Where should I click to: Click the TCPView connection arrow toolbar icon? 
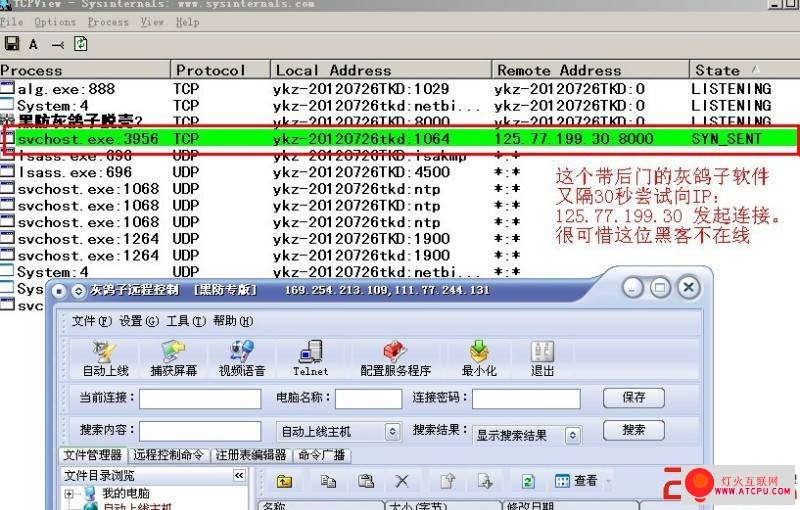pyautogui.click(x=58, y=45)
